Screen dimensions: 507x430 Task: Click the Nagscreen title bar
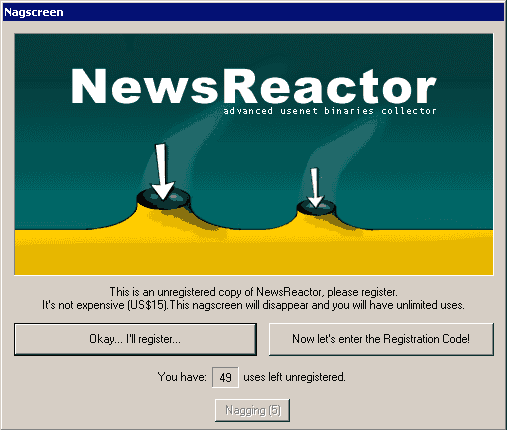[x=253, y=12]
